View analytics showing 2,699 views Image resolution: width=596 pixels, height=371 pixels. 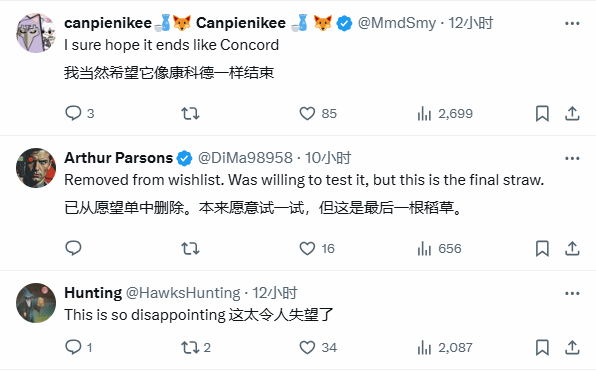(x=445, y=113)
